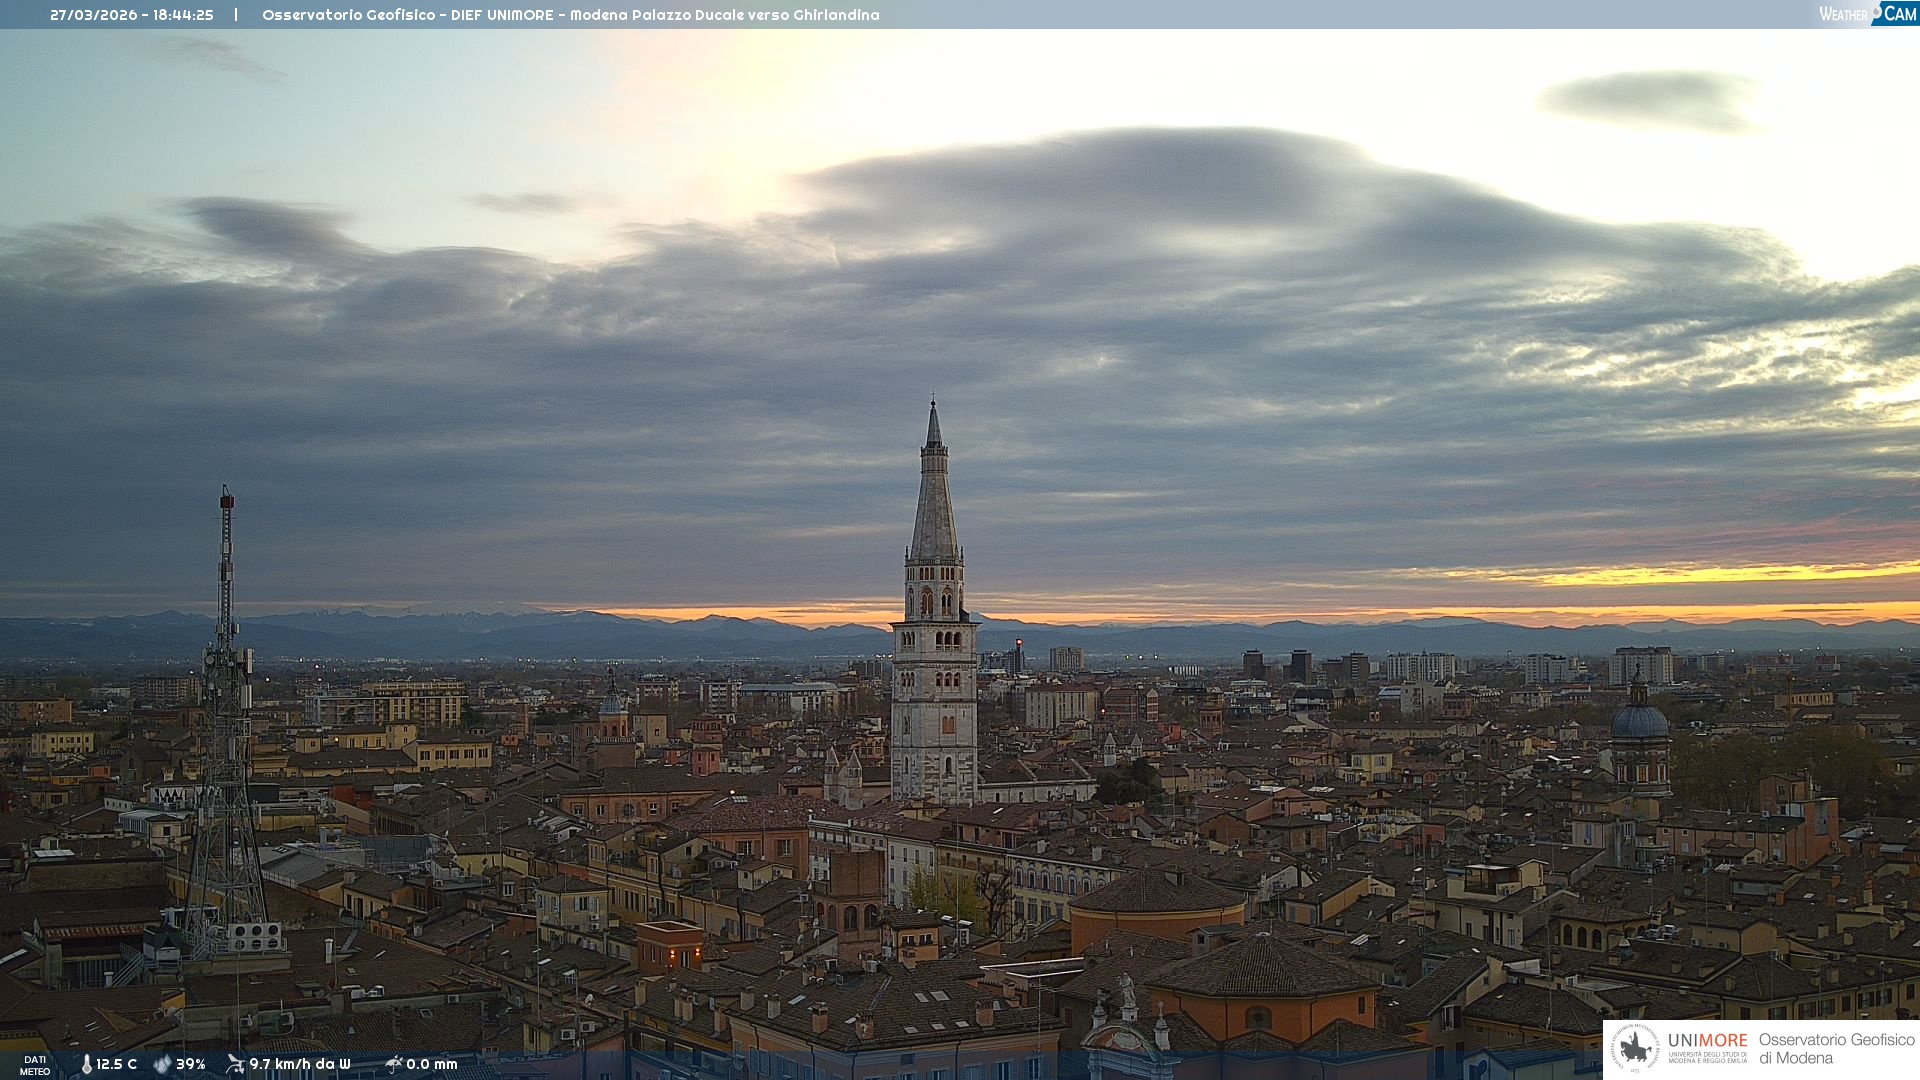Click the DATI METEO label
Viewport: 1920px width, 1080px height.
click(x=35, y=1065)
